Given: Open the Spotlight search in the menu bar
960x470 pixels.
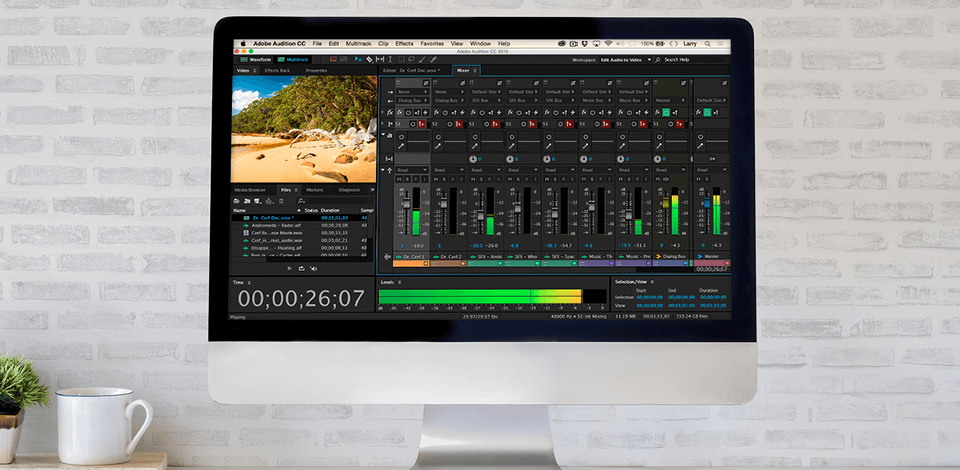Looking at the screenshot, I should (x=708, y=44).
